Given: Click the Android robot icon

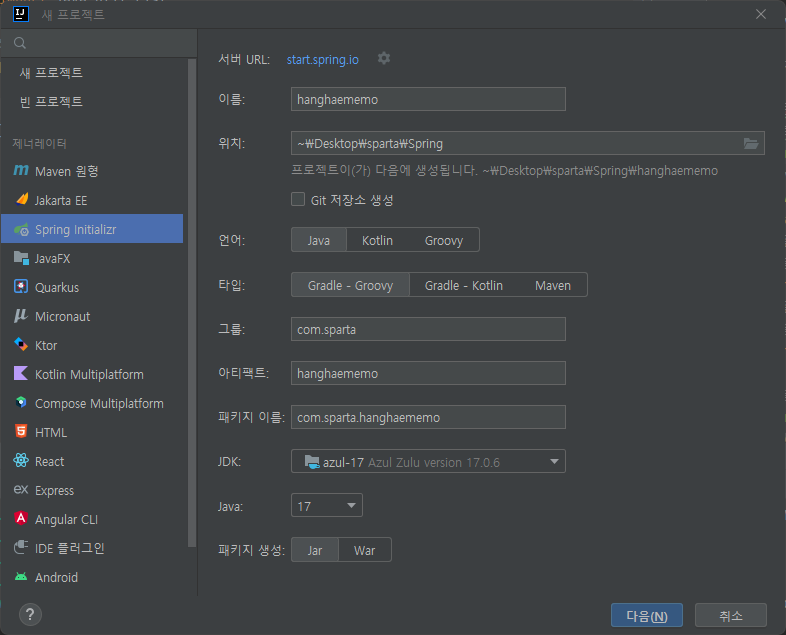Looking at the screenshot, I should (x=21, y=577).
